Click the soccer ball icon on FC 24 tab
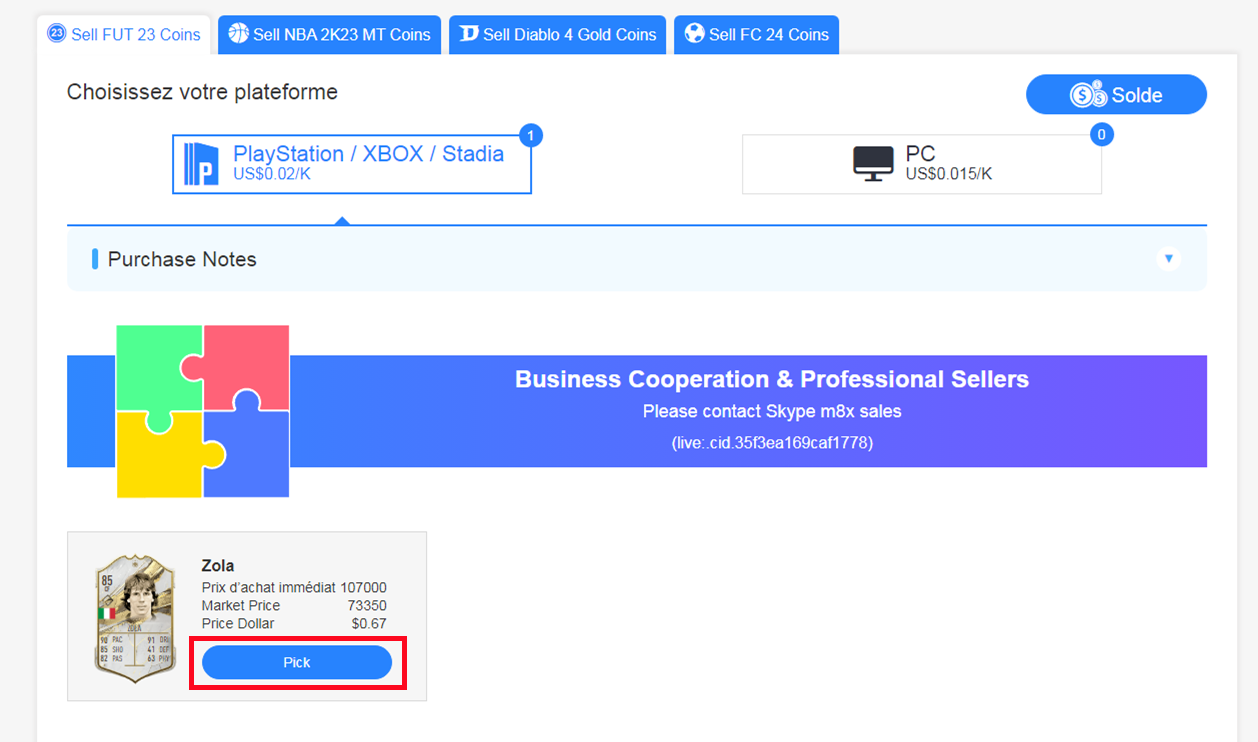 click(x=694, y=34)
